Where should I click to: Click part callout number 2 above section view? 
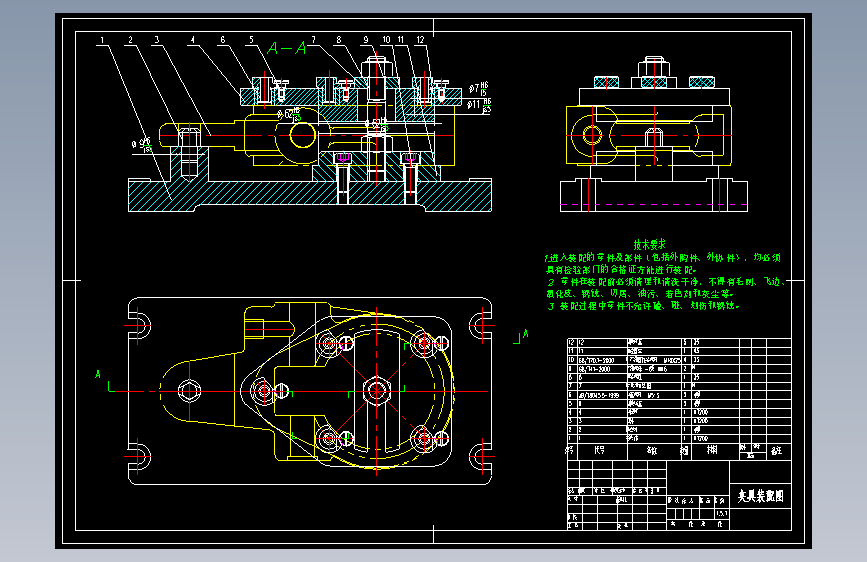click(x=130, y=40)
